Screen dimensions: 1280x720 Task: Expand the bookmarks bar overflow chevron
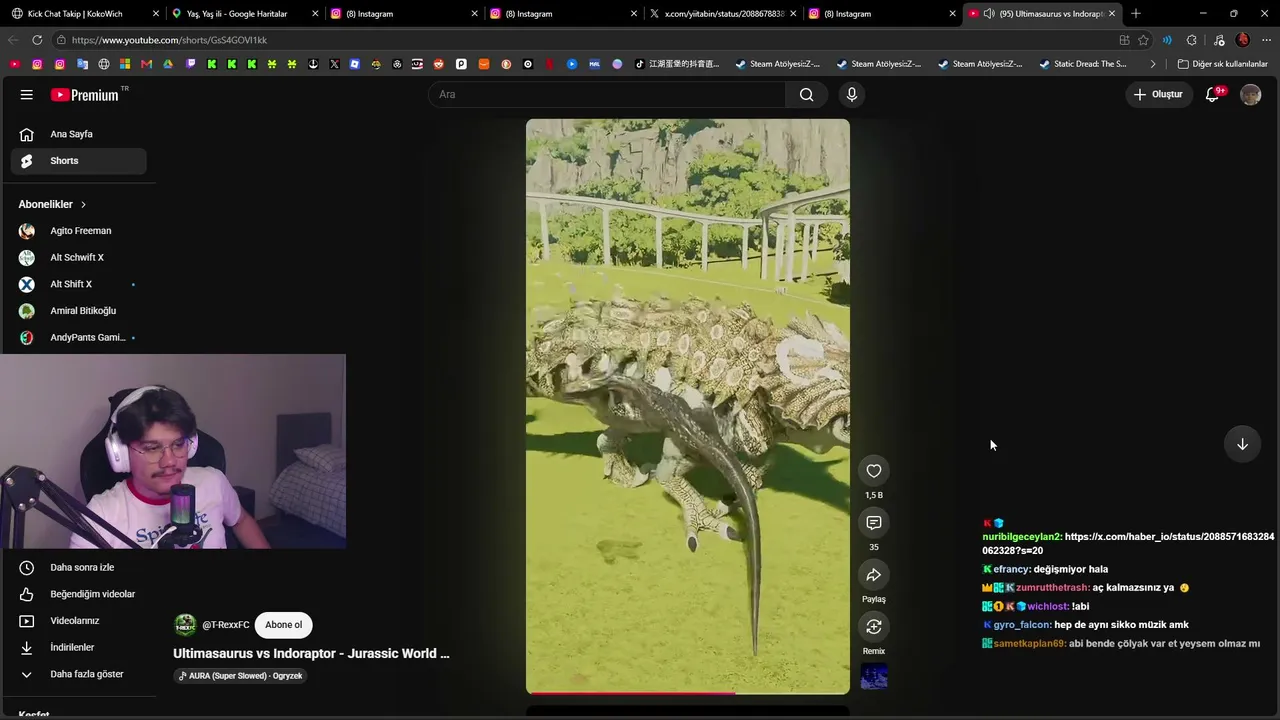(x=1153, y=64)
